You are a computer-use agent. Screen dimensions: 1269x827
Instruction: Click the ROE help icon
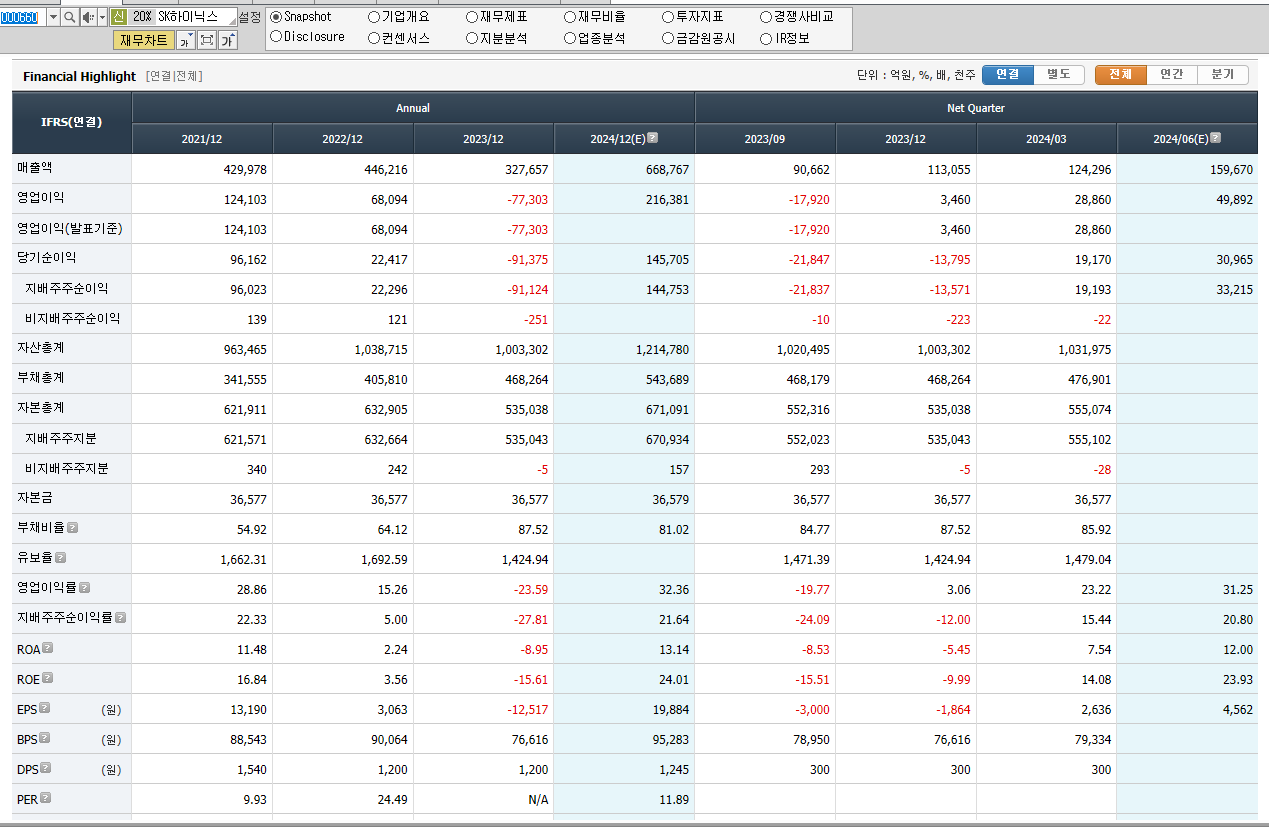[47, 678]
